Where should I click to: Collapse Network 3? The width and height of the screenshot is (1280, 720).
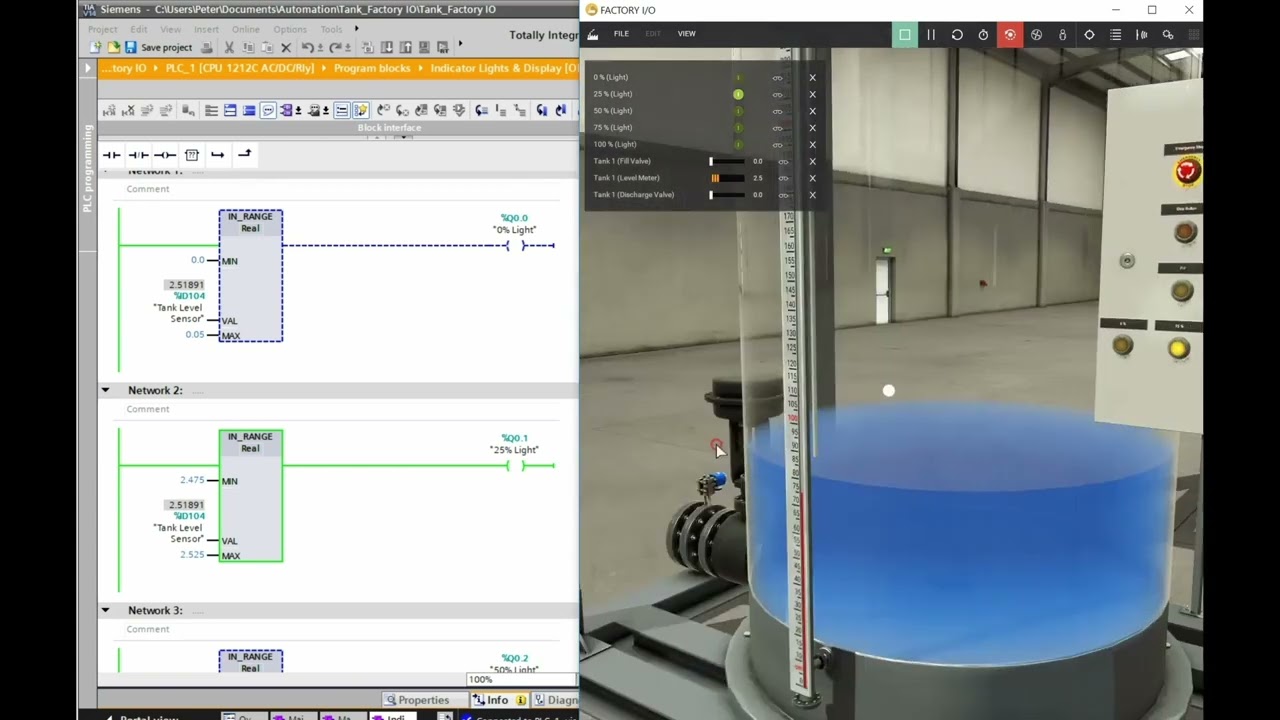[x=105, y=610]
